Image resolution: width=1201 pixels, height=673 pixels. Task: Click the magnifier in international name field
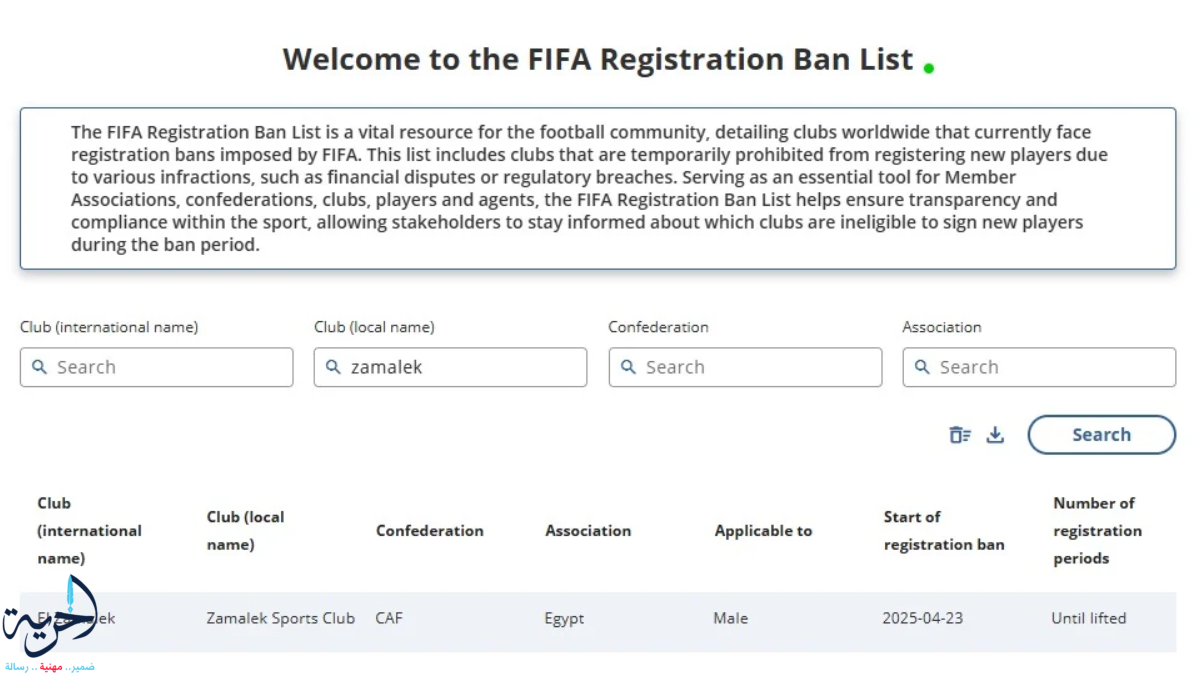point(40,367)
